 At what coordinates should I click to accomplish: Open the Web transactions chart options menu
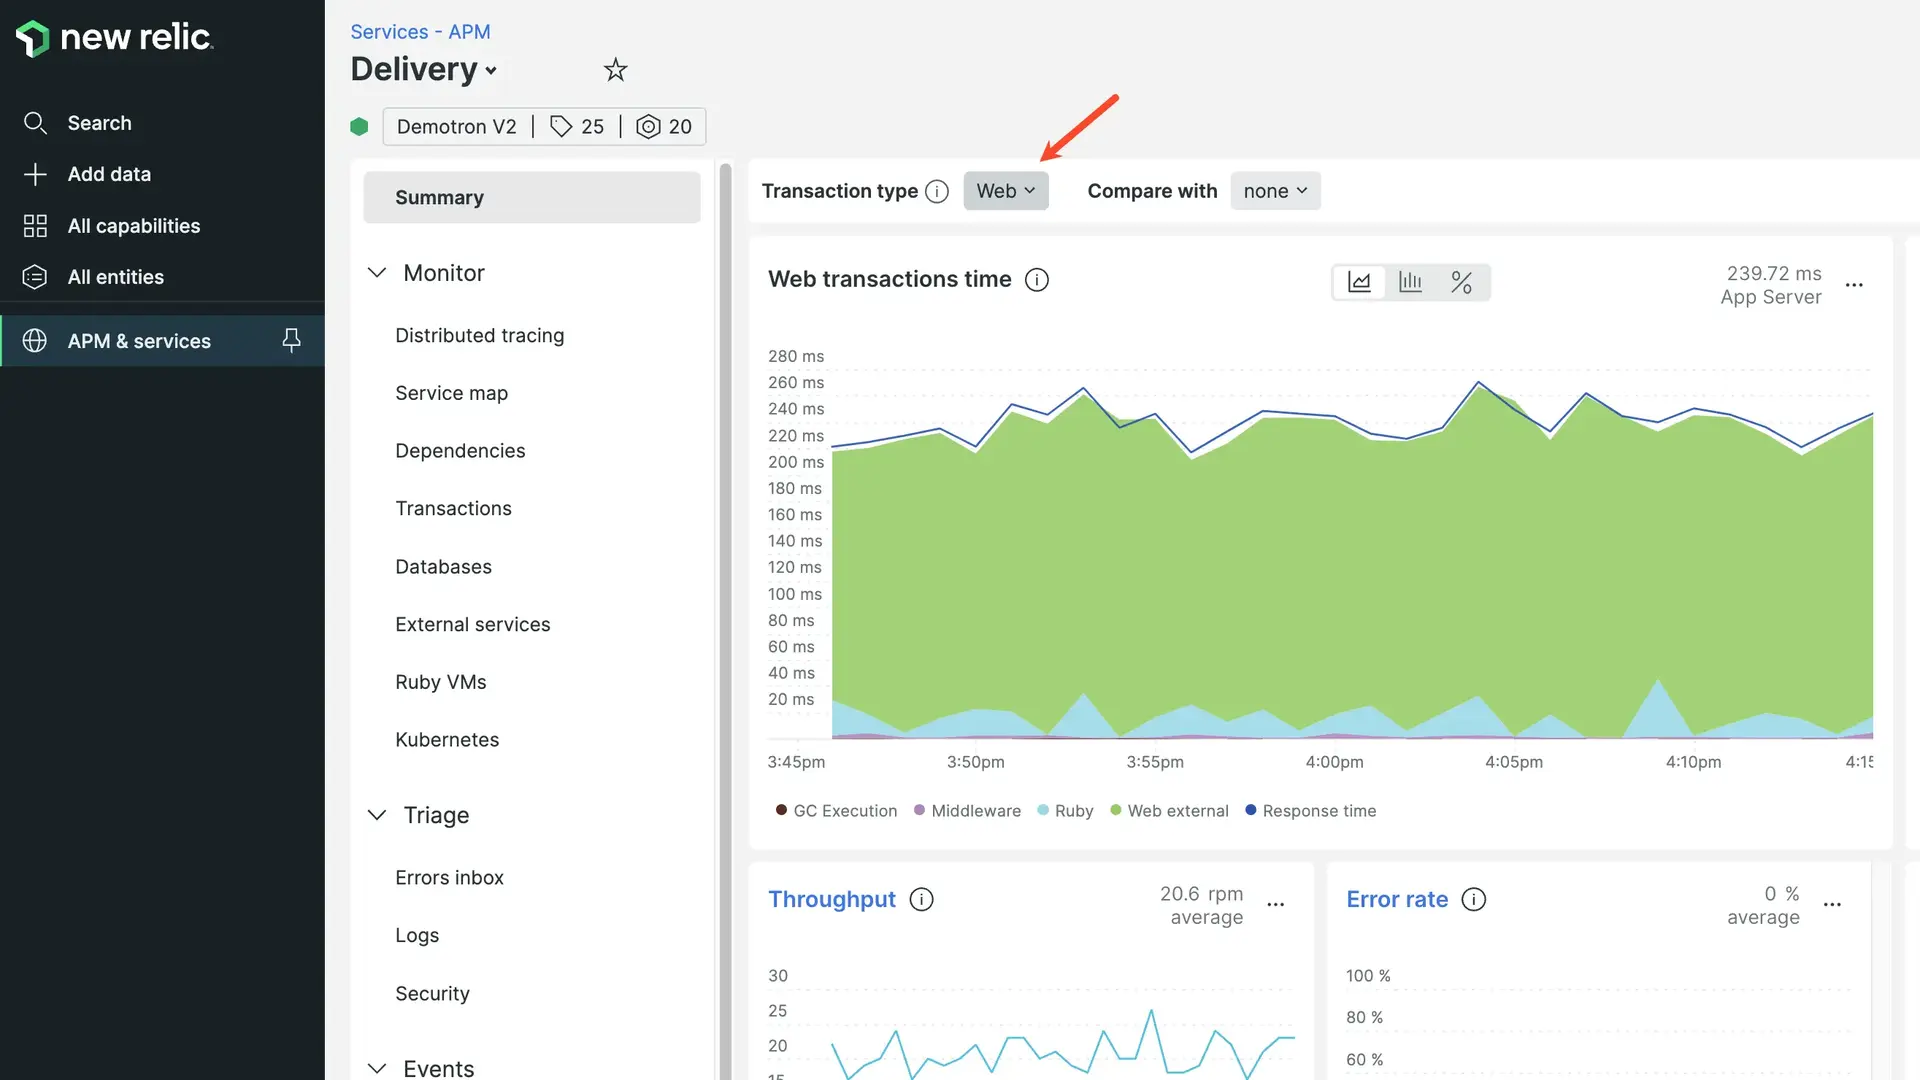click(x=1854, y=285)
